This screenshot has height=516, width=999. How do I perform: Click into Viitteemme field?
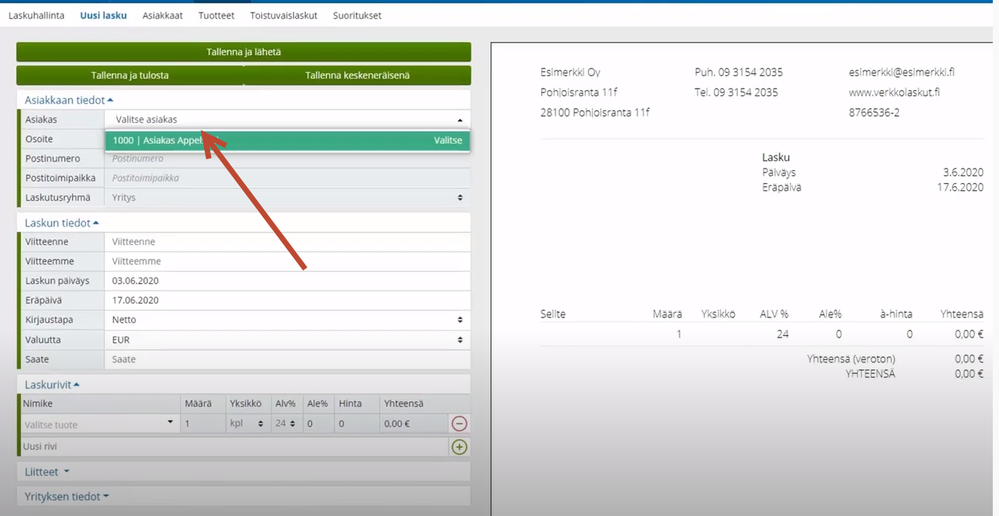pyautogui.click(x=287, y=261)
